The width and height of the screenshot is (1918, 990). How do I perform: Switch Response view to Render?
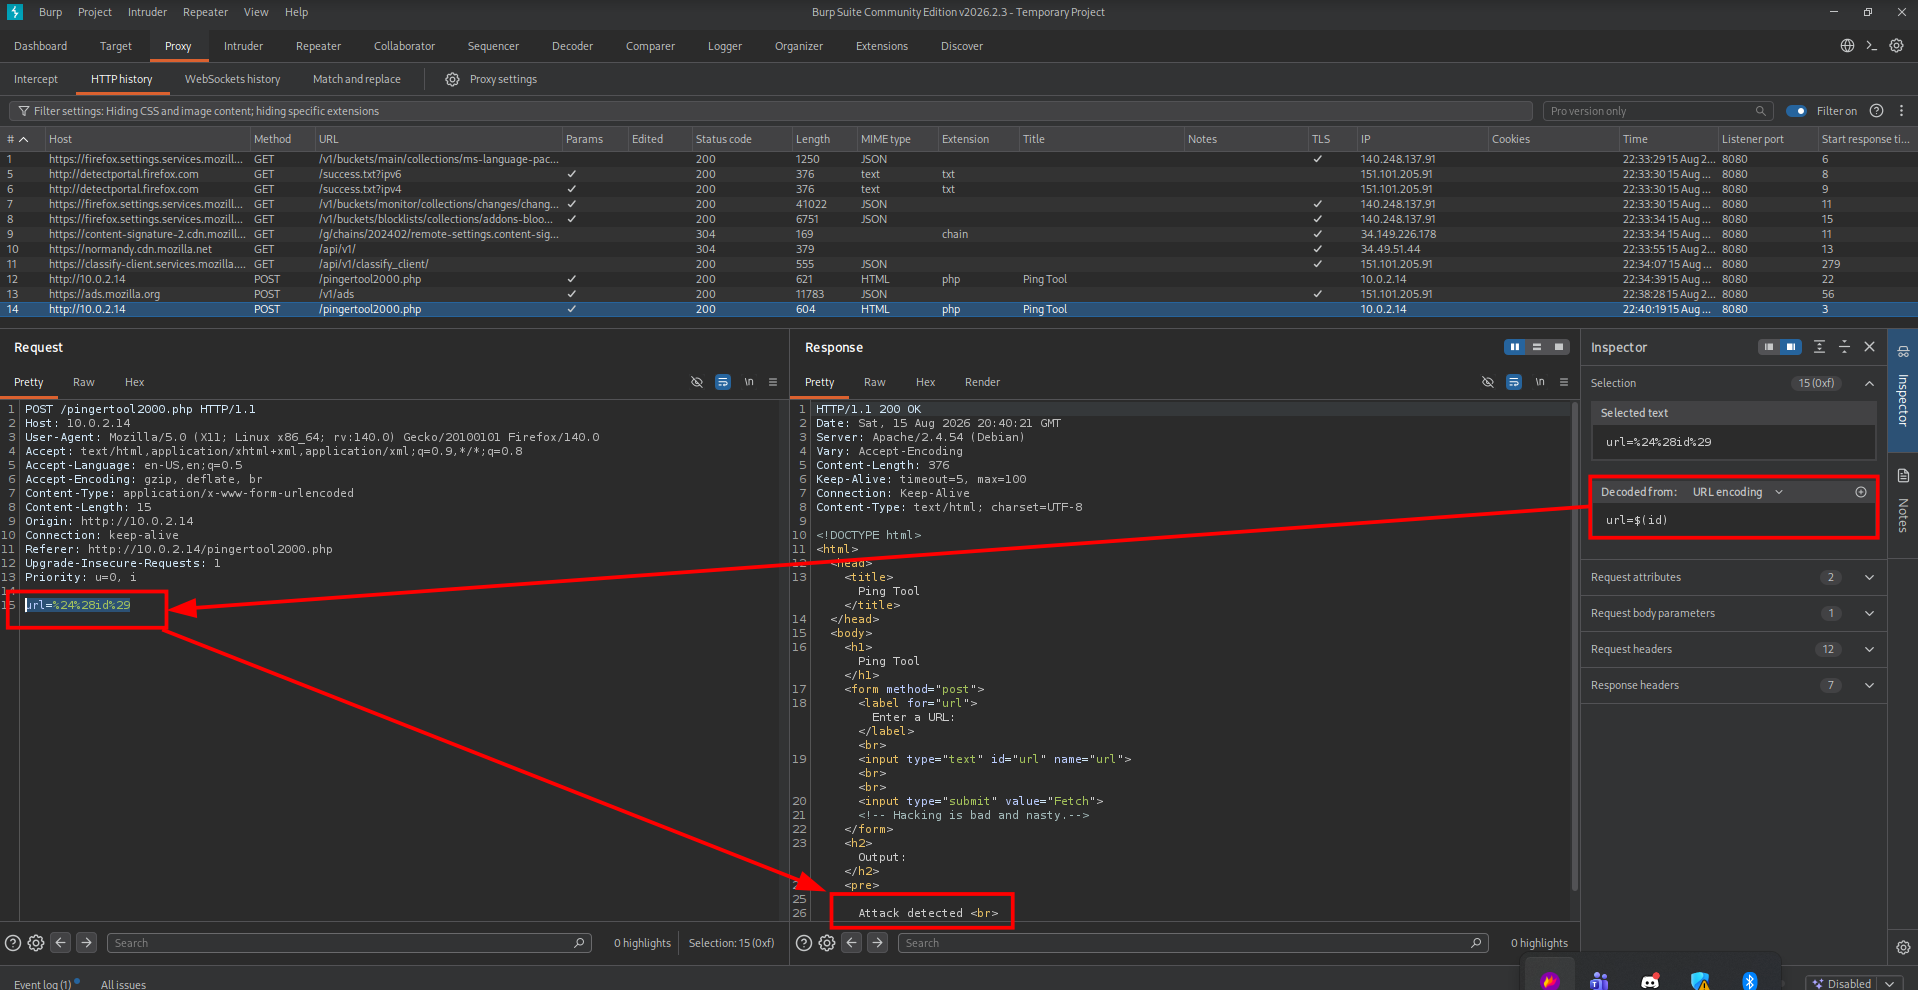[x=982, y=382]
